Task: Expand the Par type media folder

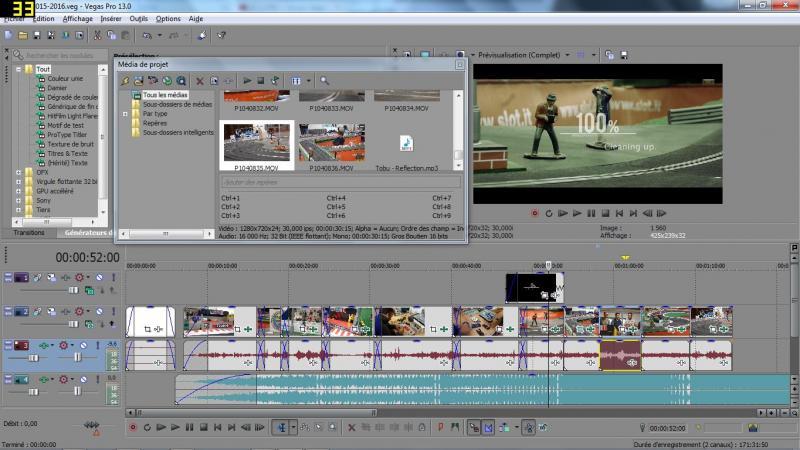Action: [x=125, y=113]
